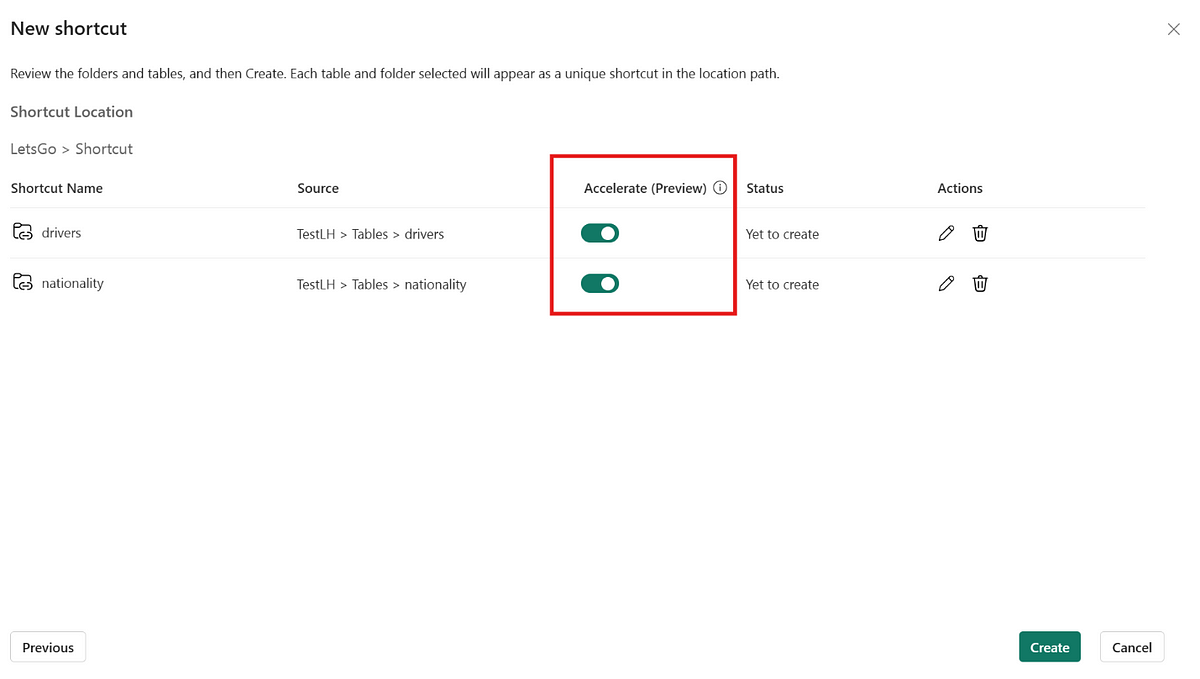Delete the drivers shortcut using the trash icon
This screenshot has height=679, width=1200.
click(x=980, y=233)
